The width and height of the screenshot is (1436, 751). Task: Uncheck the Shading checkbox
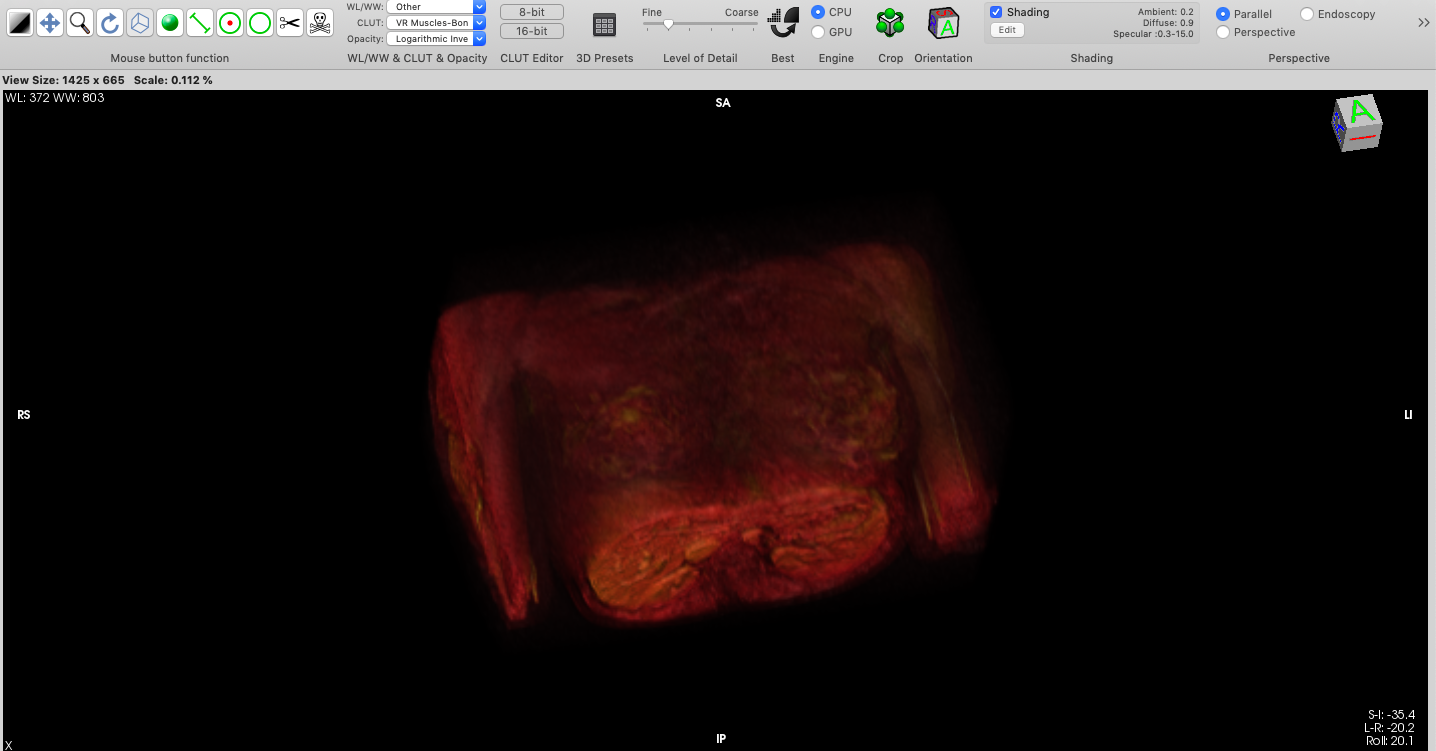pyautogui.click(x=996, y=12)
